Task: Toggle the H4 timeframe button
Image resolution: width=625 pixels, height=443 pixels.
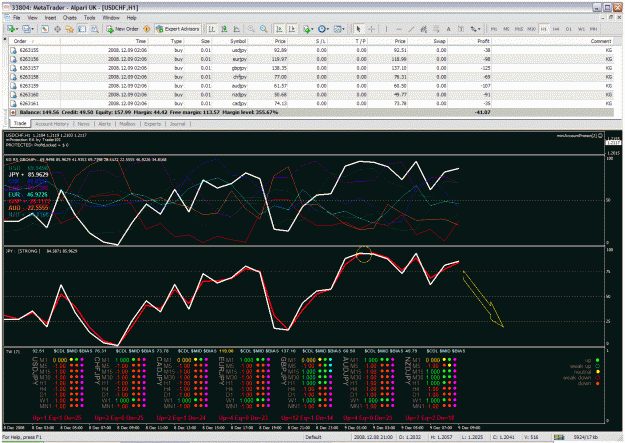Action: coord(556,29)
